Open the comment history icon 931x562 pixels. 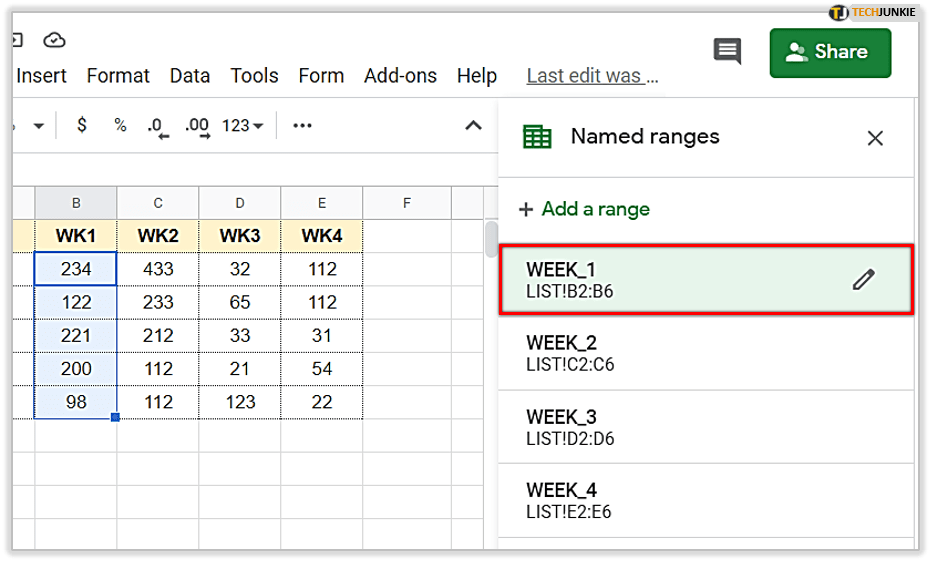(727, 52)
